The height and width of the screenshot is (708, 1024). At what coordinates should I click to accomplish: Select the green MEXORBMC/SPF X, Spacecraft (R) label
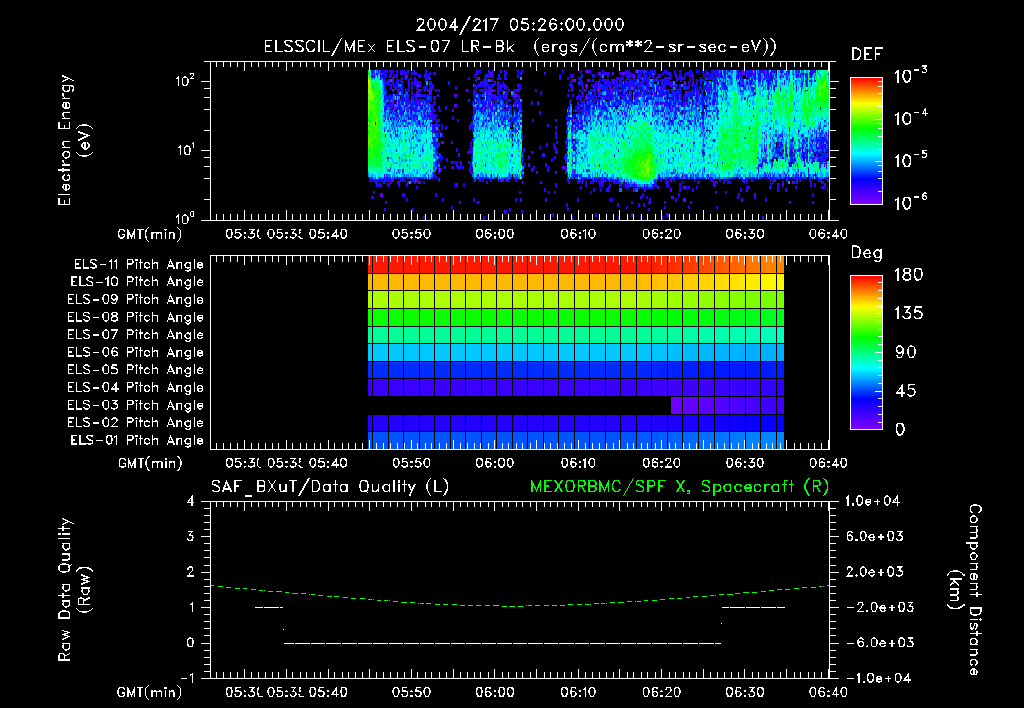coord(679,487)
